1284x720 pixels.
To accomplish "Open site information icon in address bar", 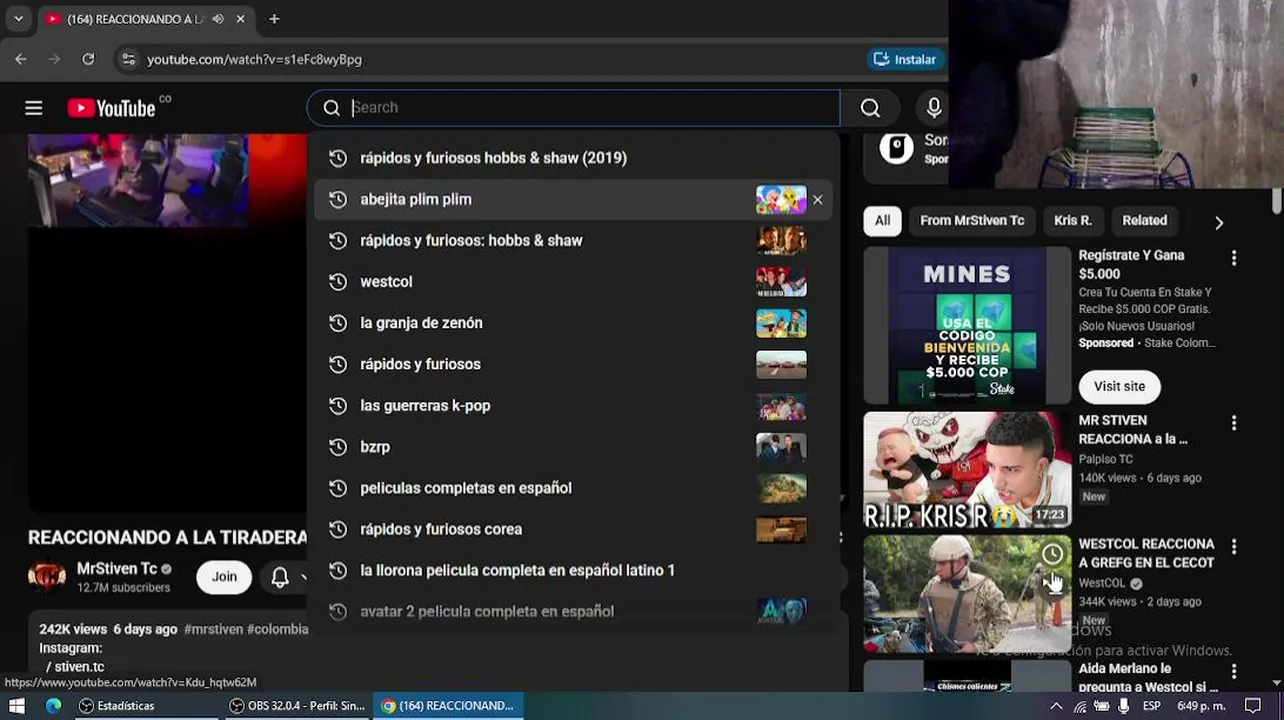I will click(x=128, y=59).
